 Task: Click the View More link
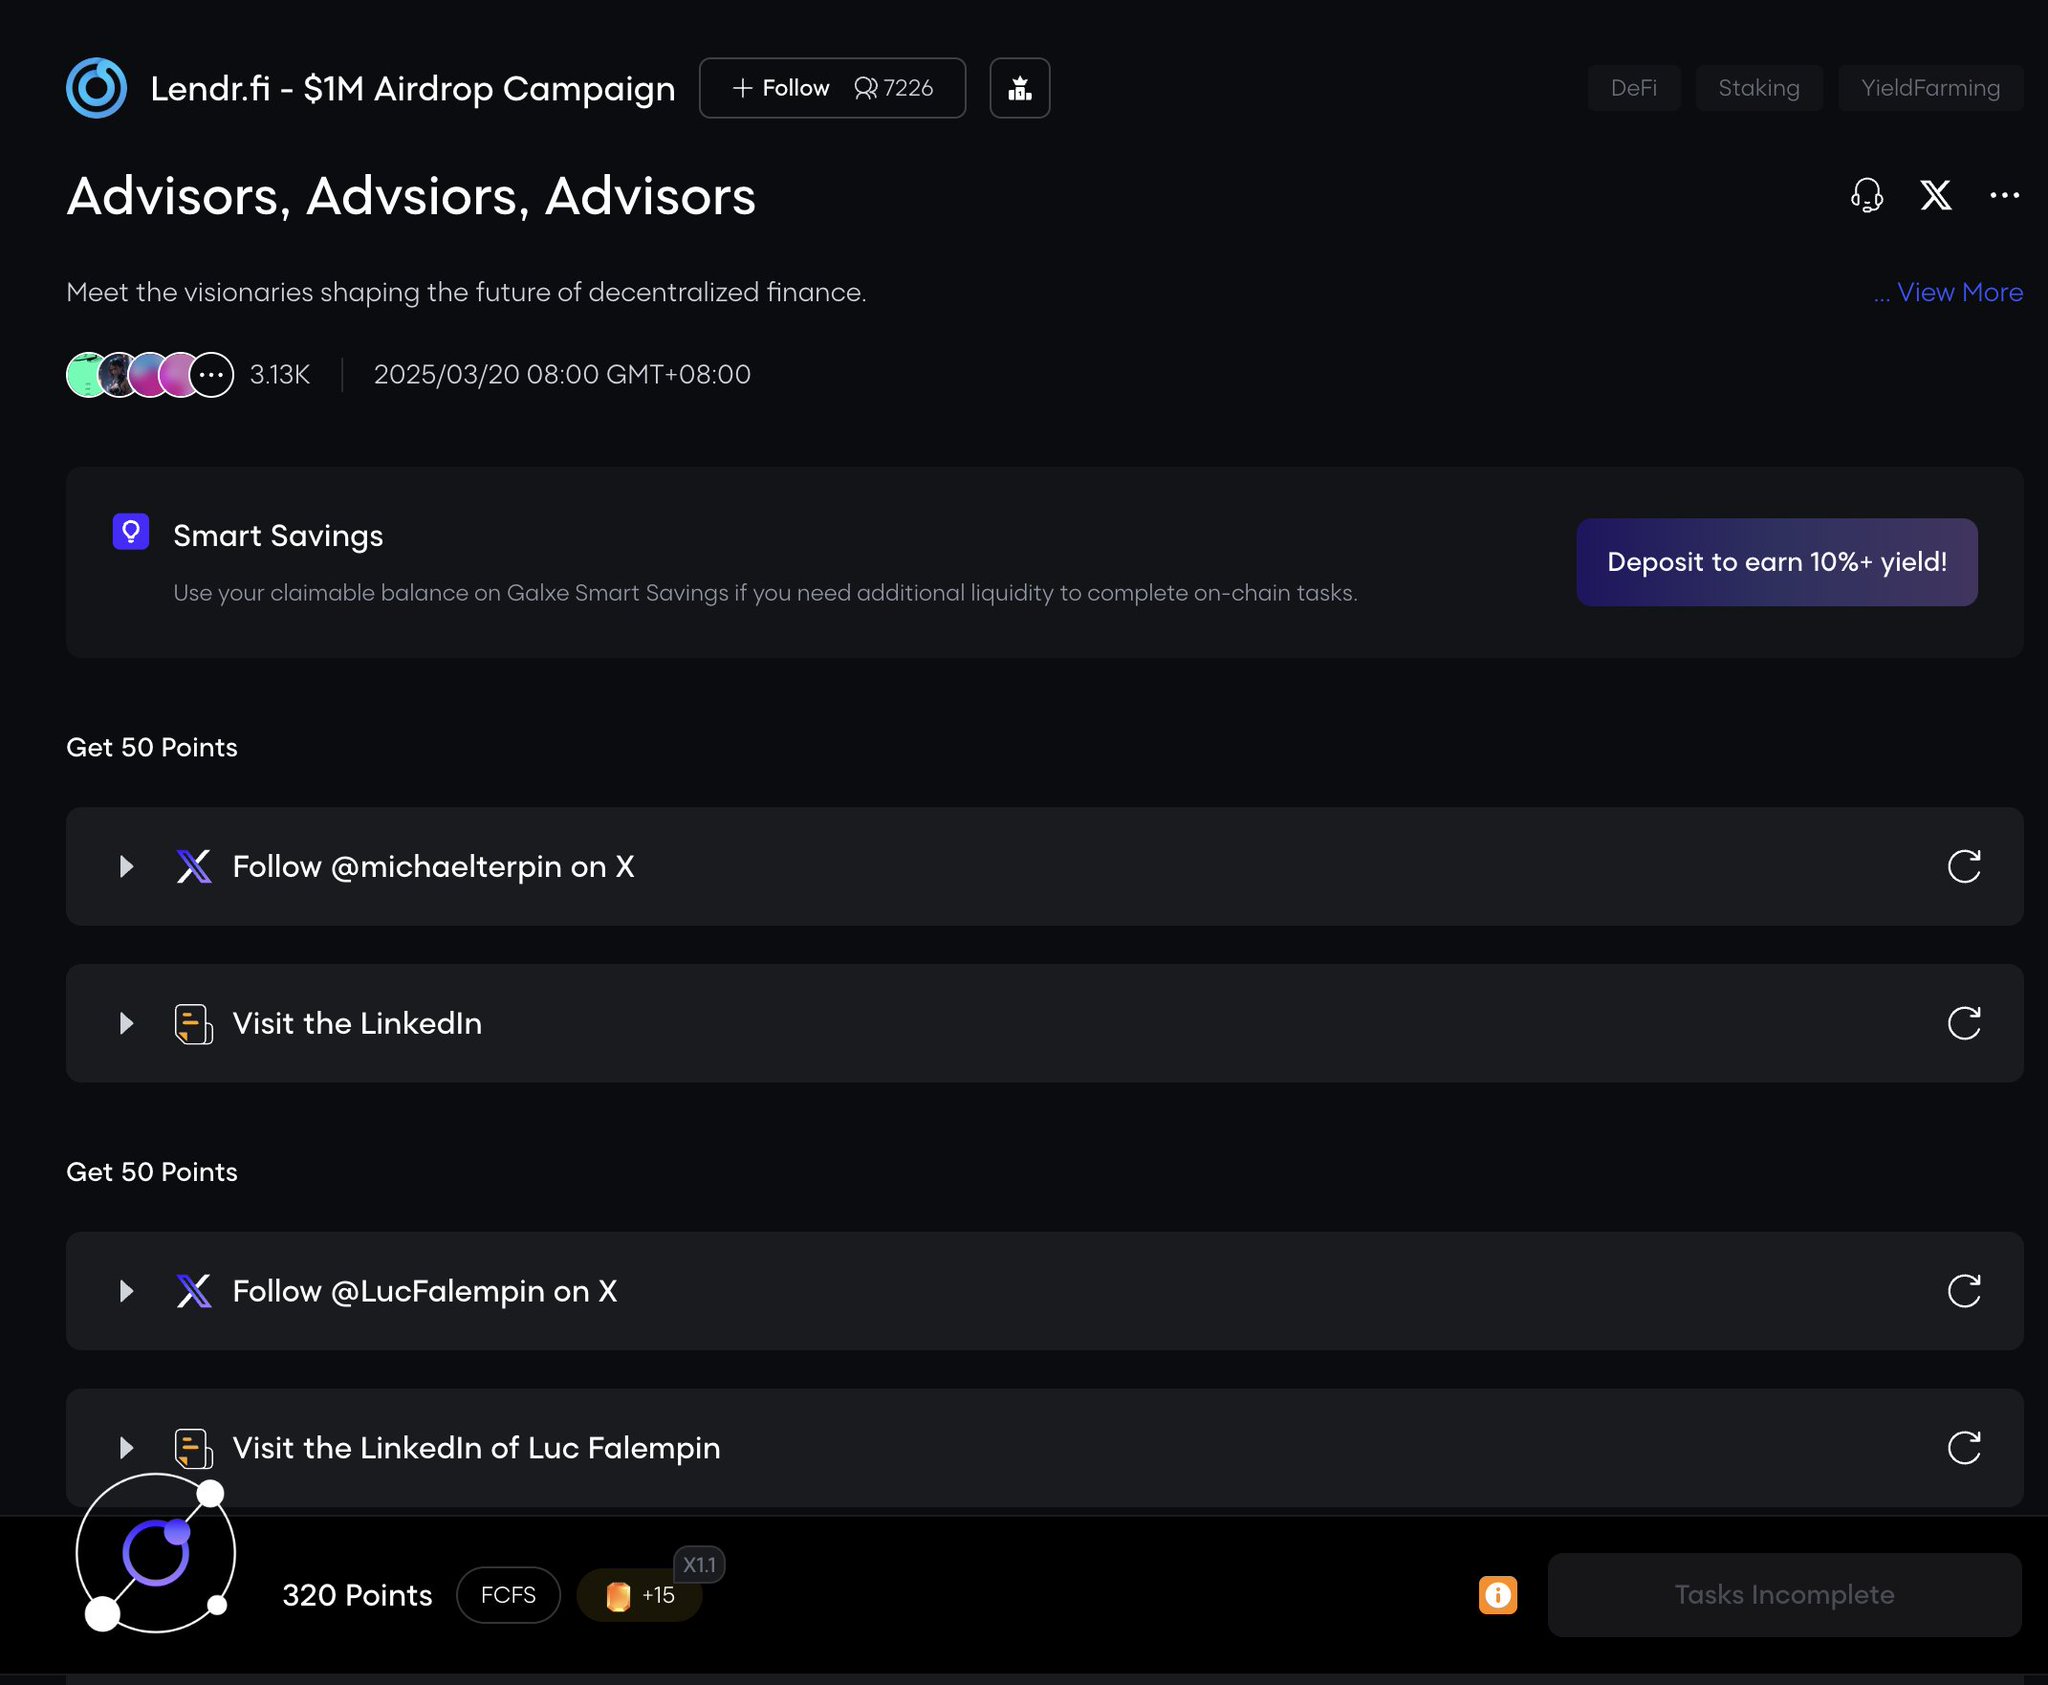(1959, 292)
